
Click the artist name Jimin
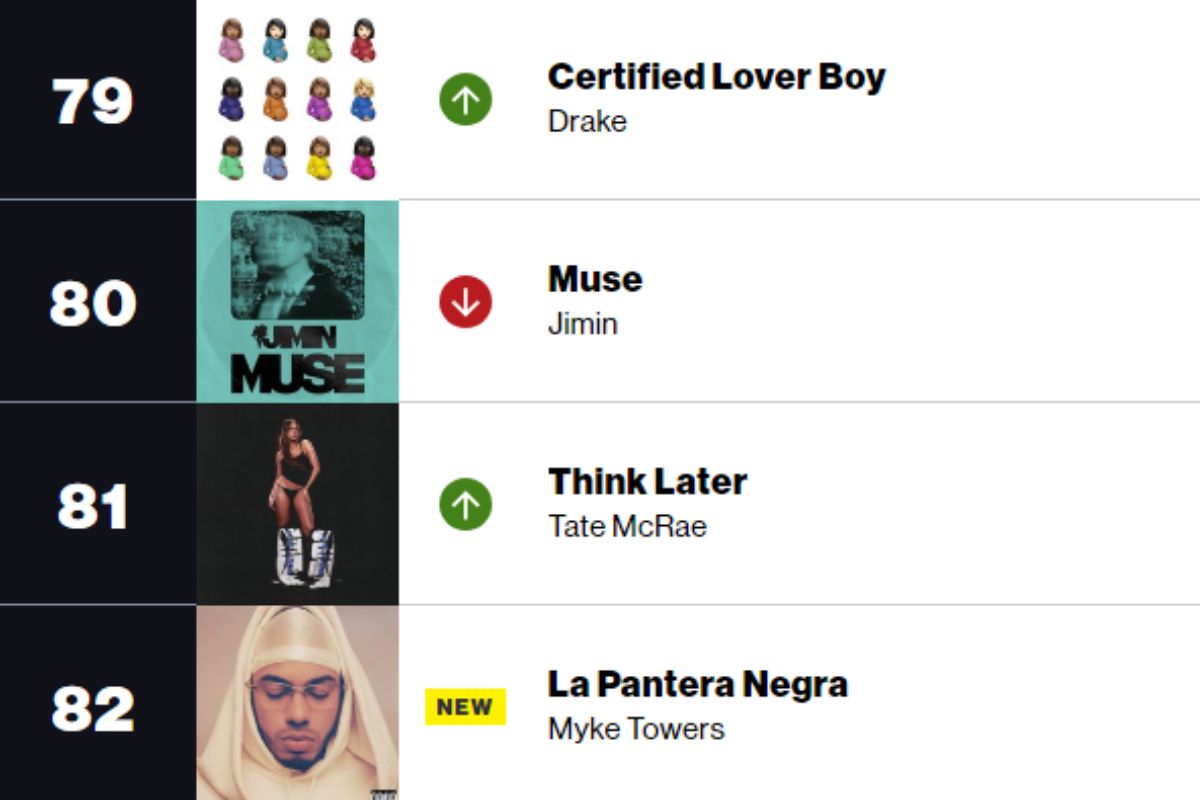click(x=582, y=324)
